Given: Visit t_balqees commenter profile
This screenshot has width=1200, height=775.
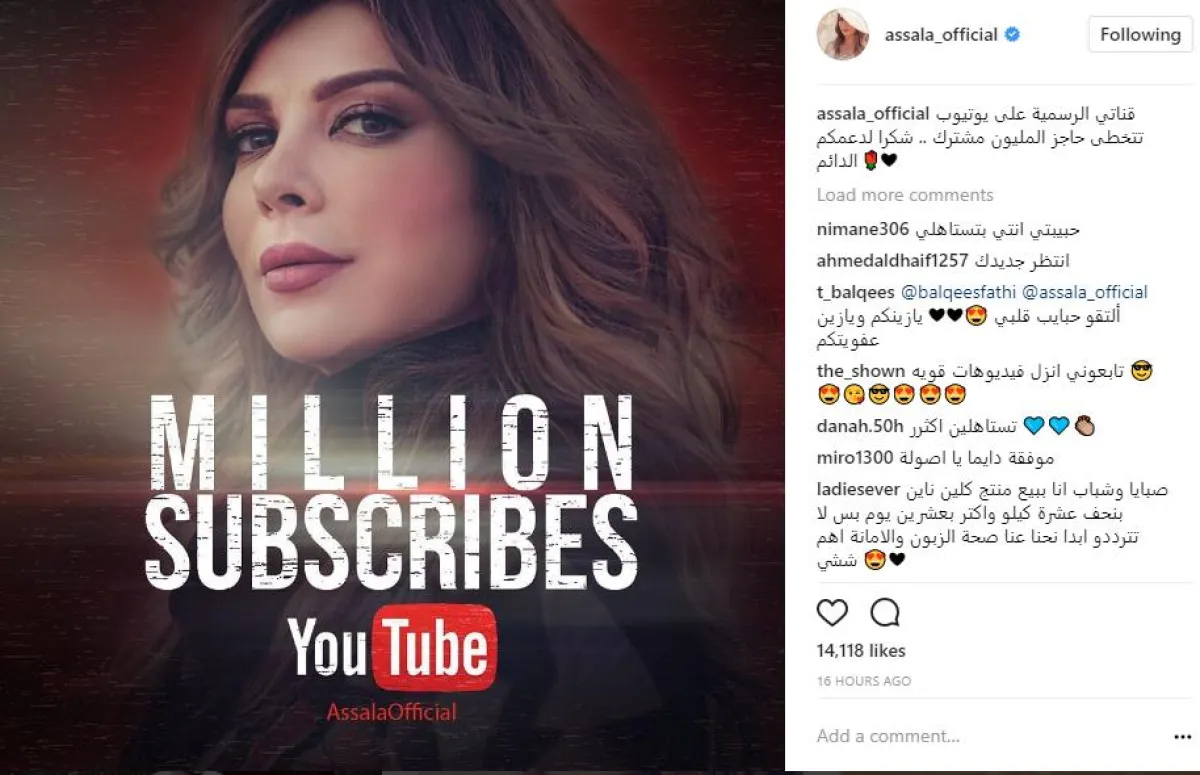Looking at the screenshot, I should point(857,293).
